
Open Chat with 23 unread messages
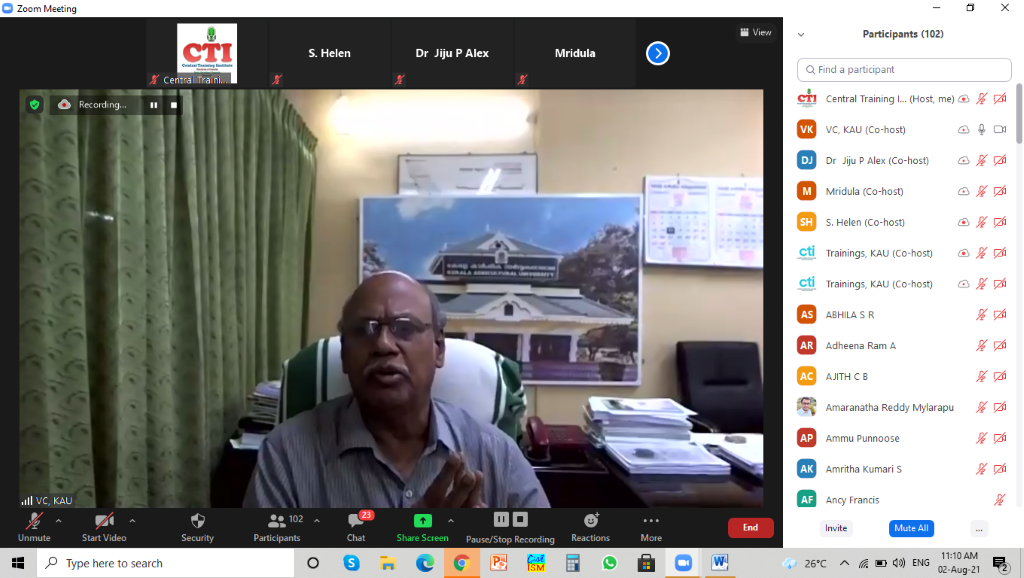coord(357,527)
